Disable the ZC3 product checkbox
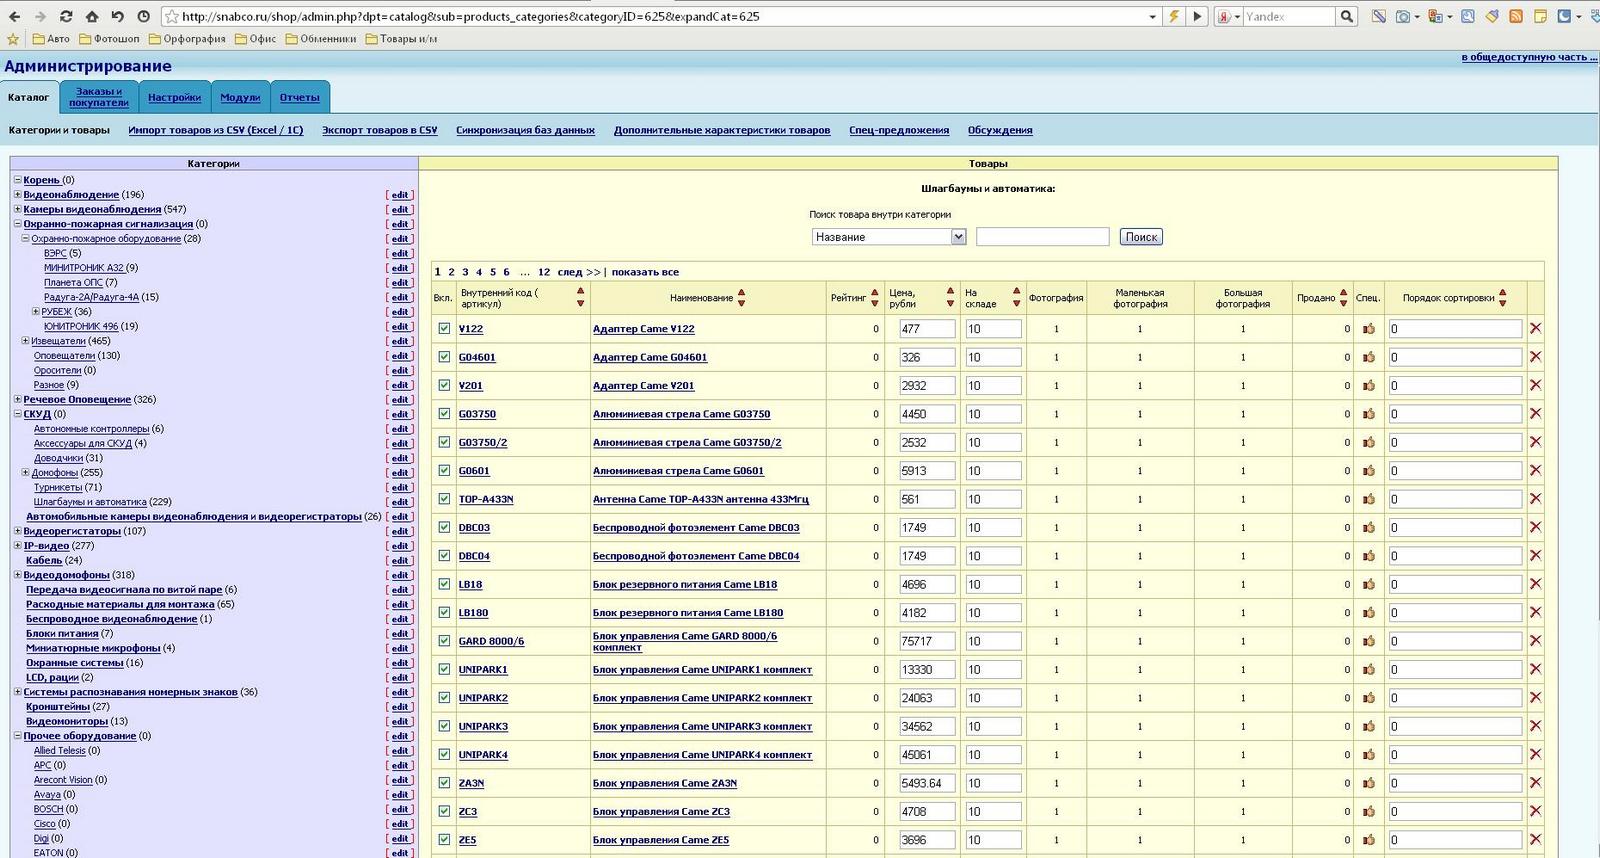Screen dimensions: 1600x858 (444, 811)
